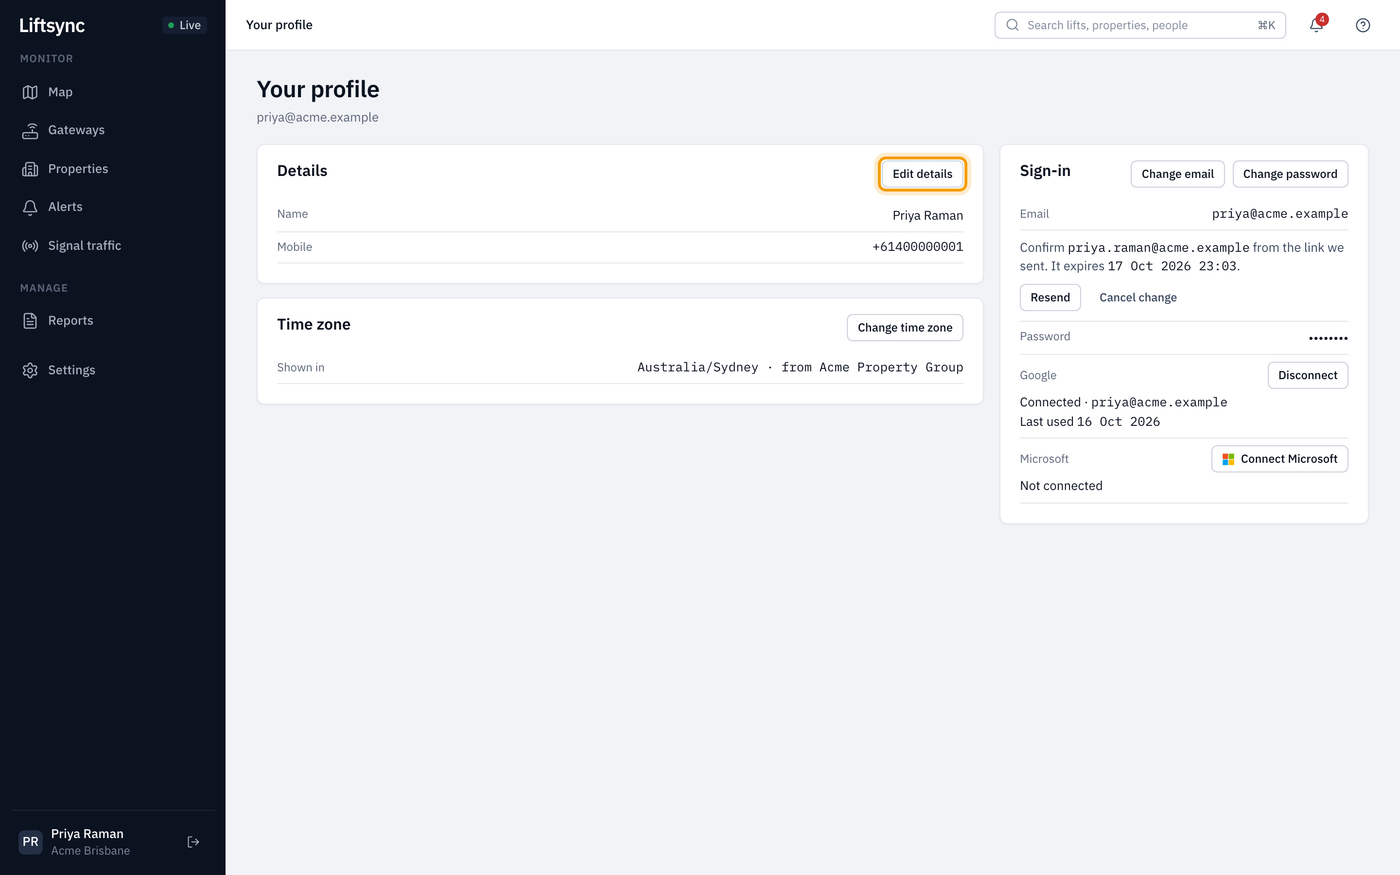The height and width of the screenshot is (875, 1400).
Task: Disconnect the Google account
Action: [x=1308, y=376]
